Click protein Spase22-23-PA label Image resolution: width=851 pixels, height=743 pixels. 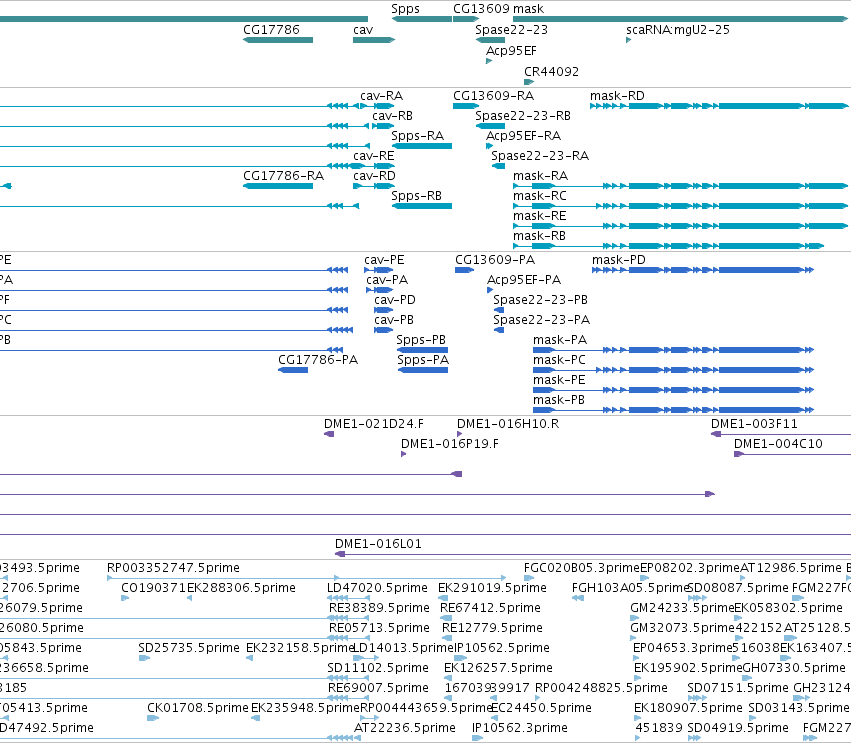tap(541, 320)
